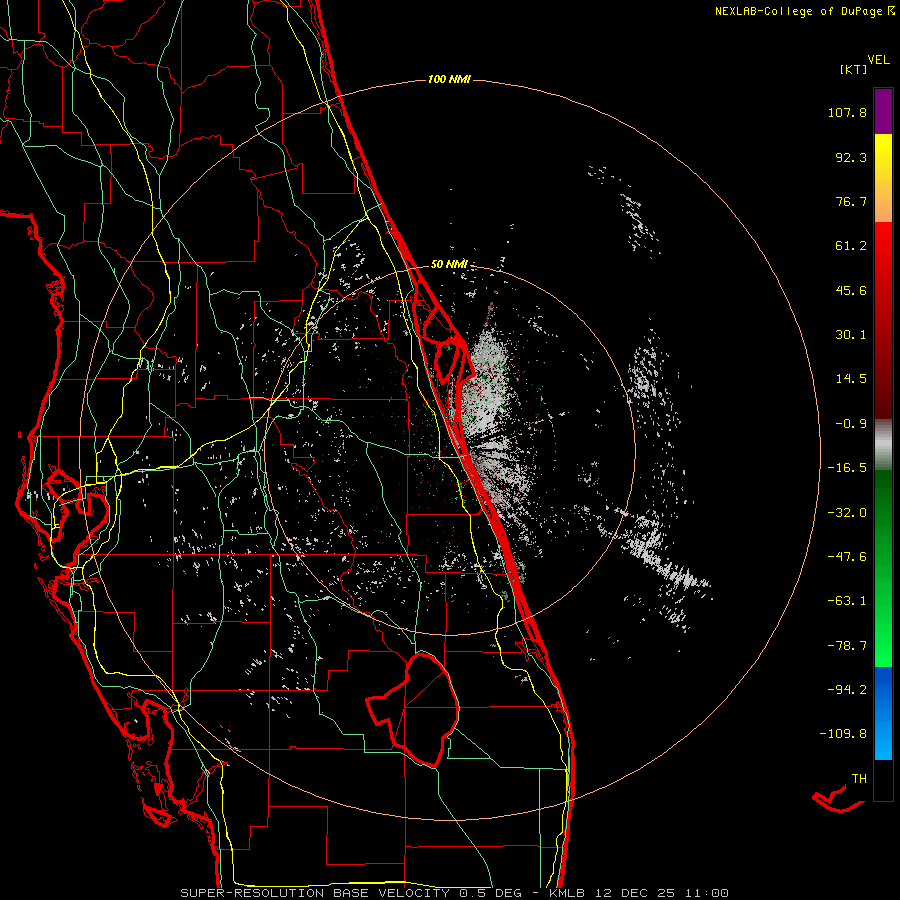Click the VEL legend title
900x900 pixels.
(878, 60)
